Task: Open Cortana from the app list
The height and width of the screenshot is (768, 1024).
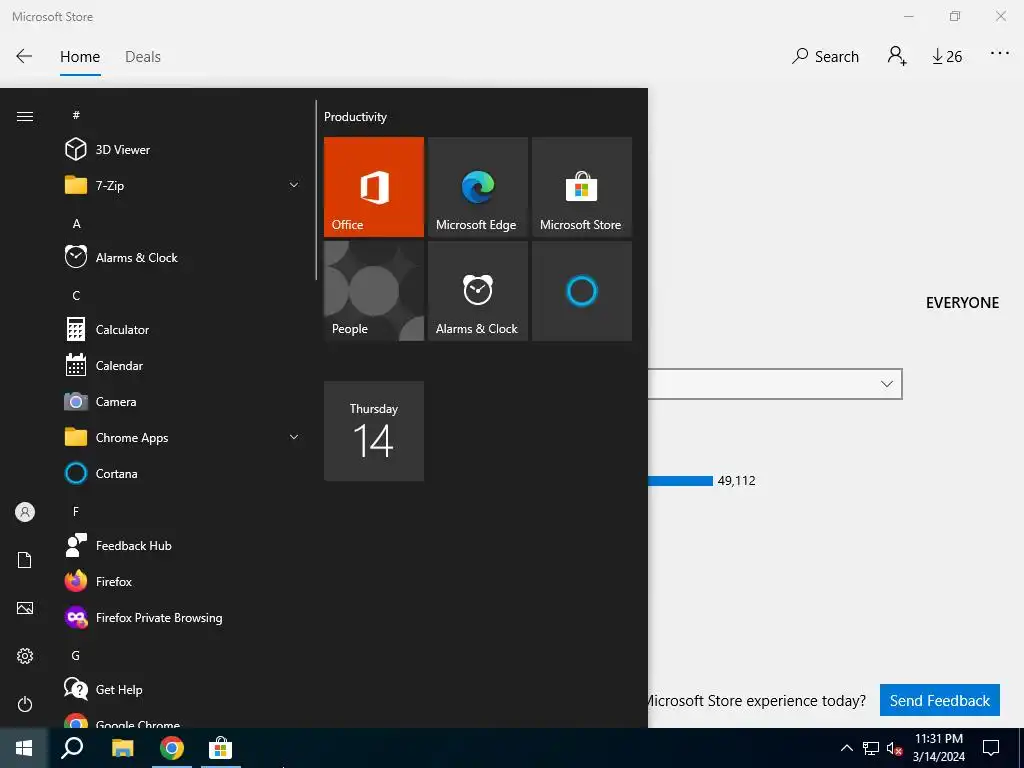Action: [x=183, y=473]
